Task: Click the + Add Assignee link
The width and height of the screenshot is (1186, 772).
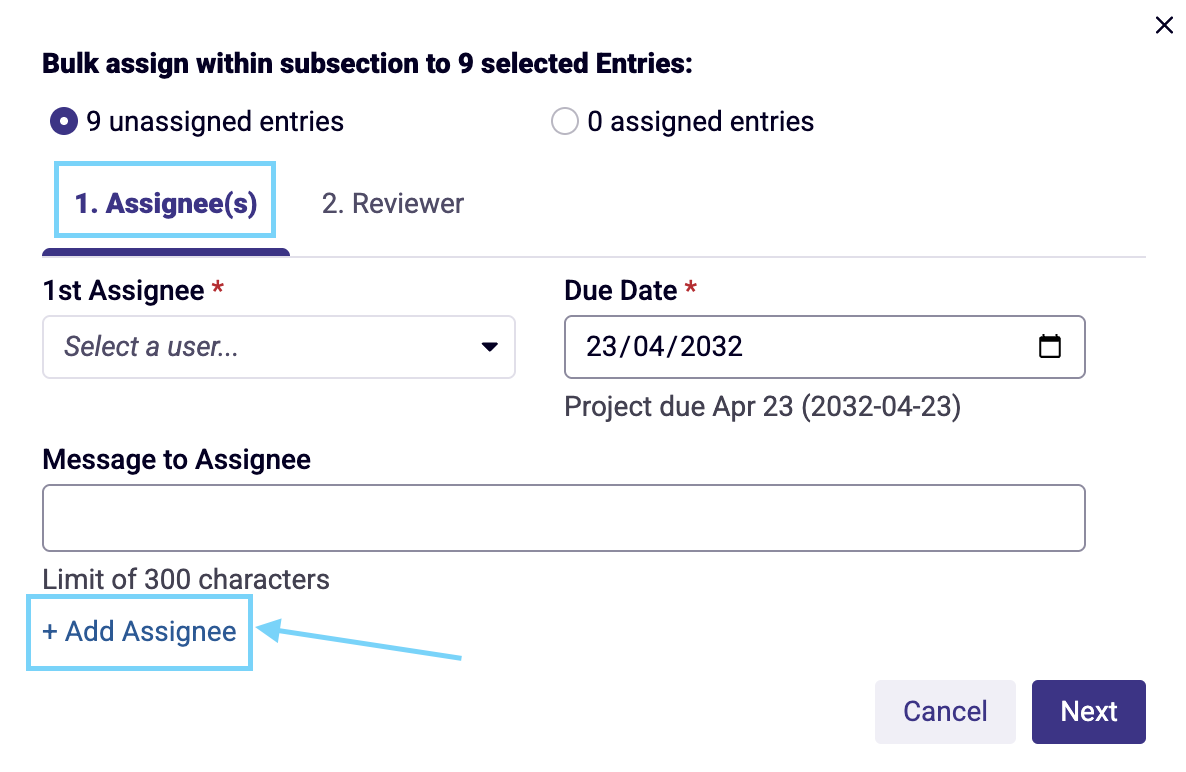Action: 139,631
